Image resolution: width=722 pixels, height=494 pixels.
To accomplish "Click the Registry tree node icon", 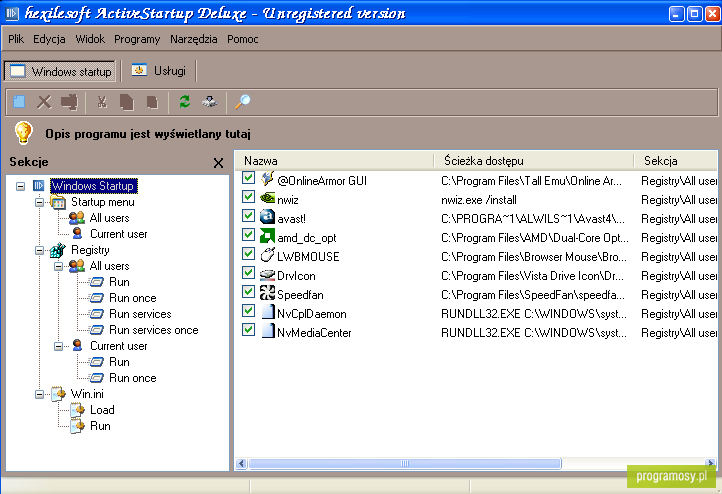I will pyautogui.click(x=58, y=250).
